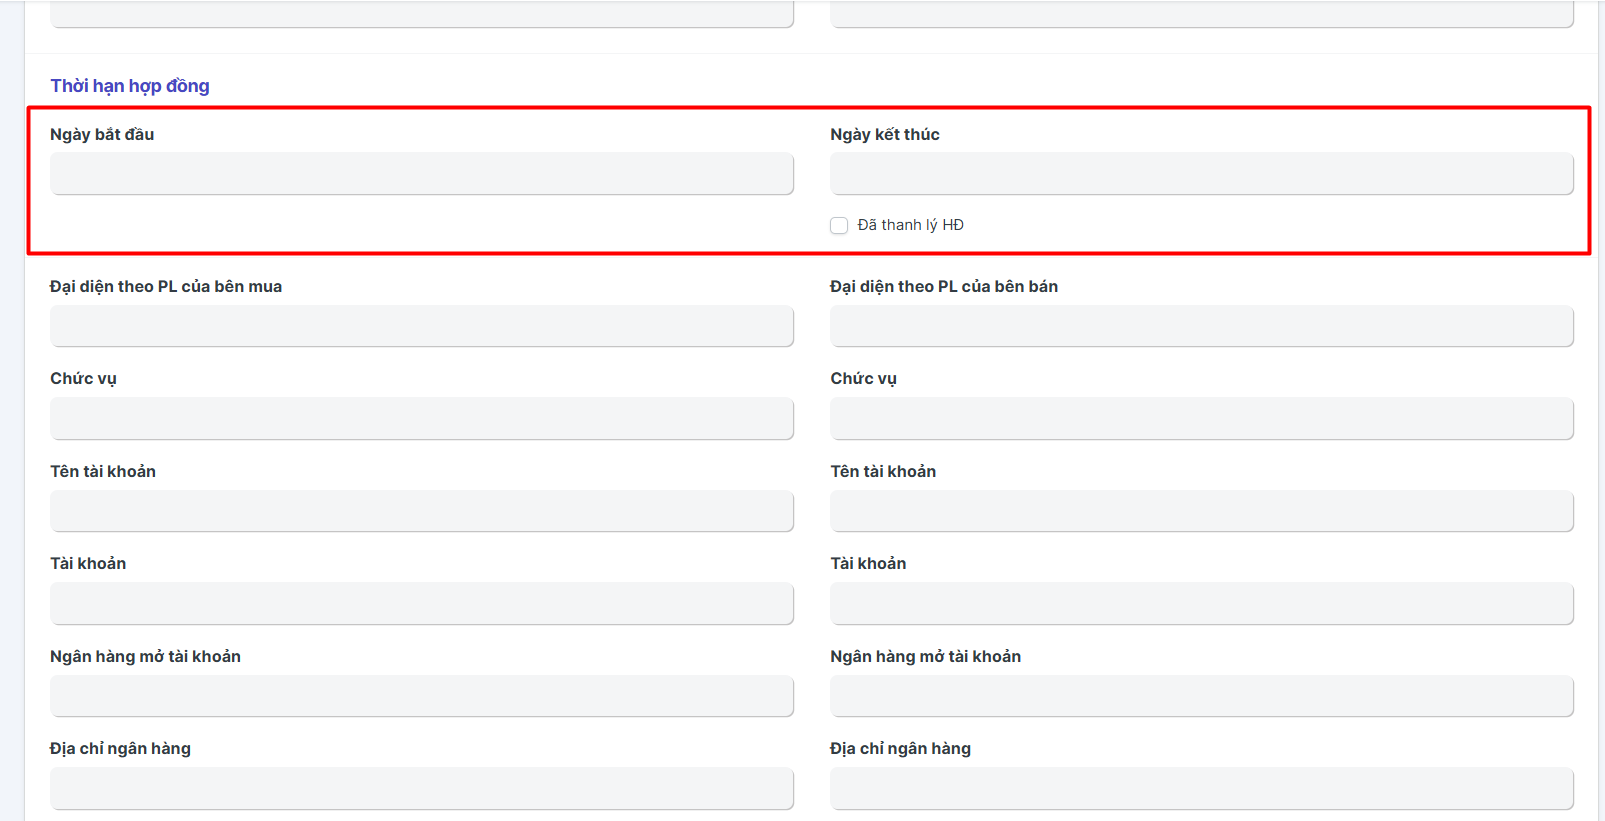Tick the 'Đã thanh lý HĐ' checkbox

tap(839, 226)
